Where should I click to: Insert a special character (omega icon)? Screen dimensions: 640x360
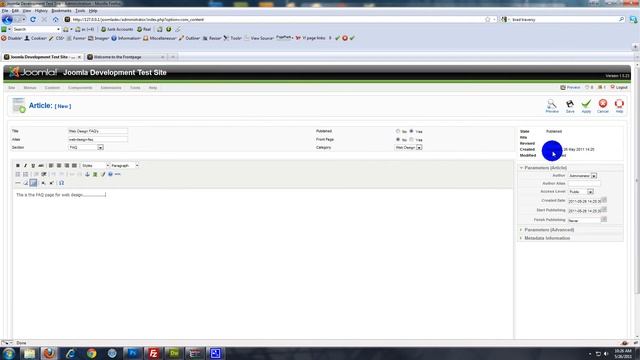61,183
